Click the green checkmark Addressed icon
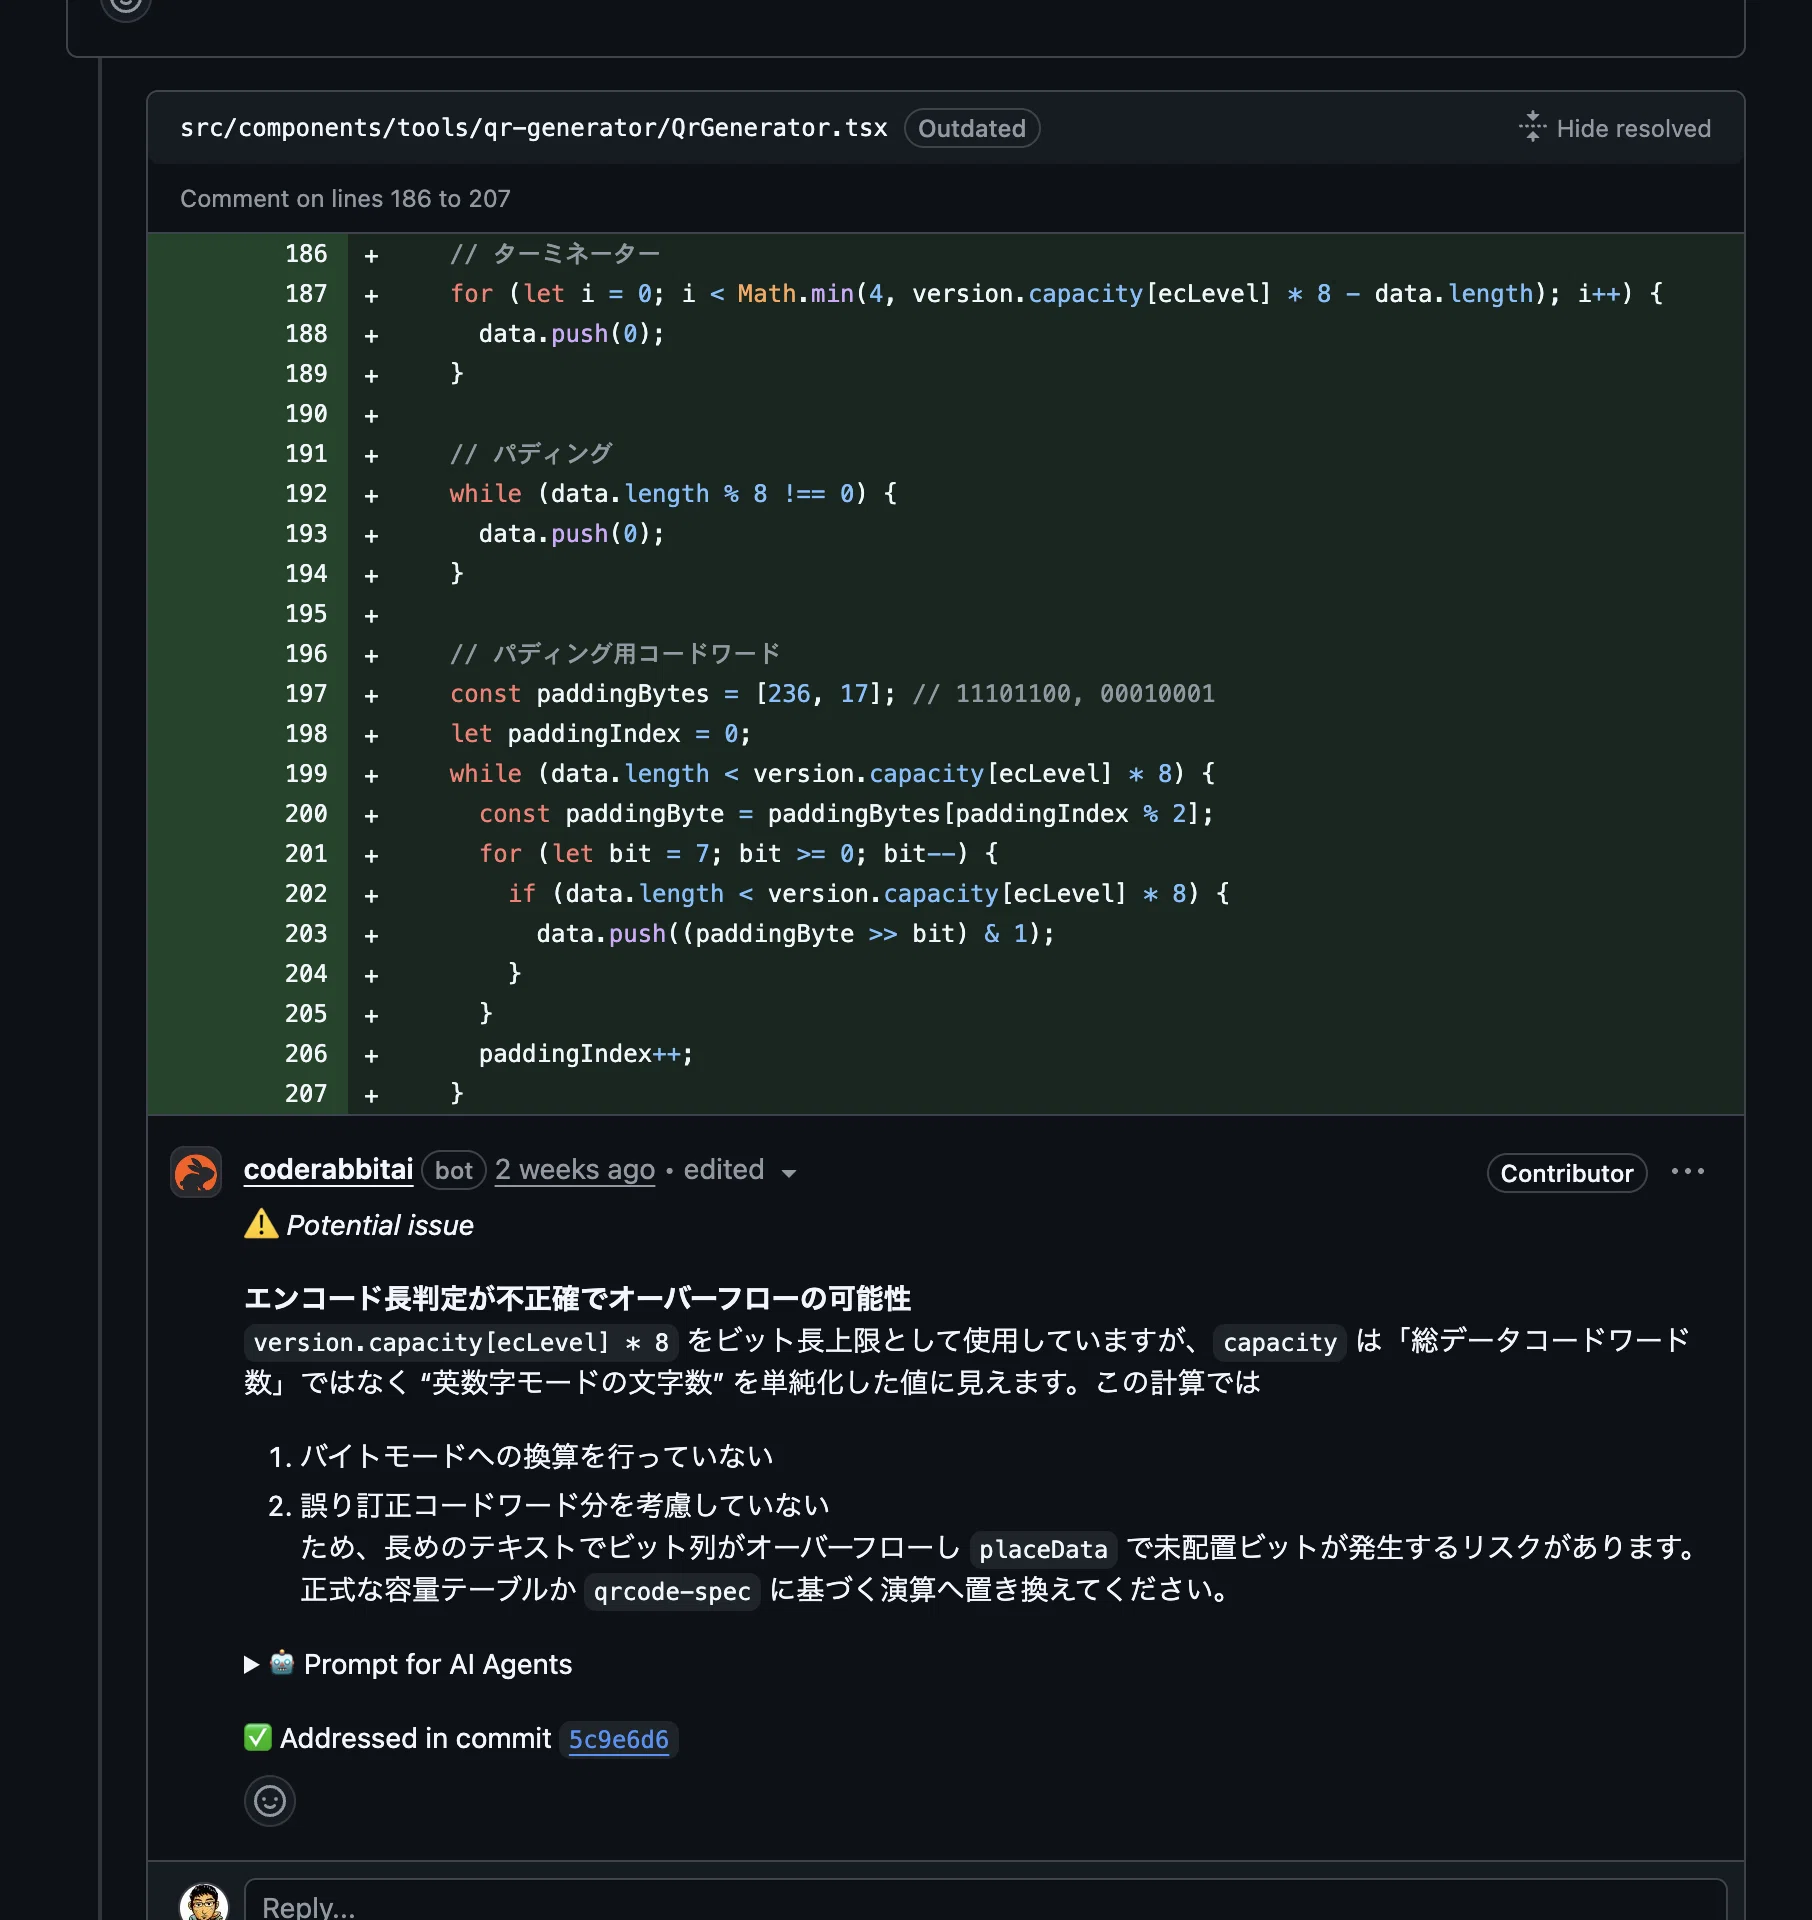 point(258,1737)
